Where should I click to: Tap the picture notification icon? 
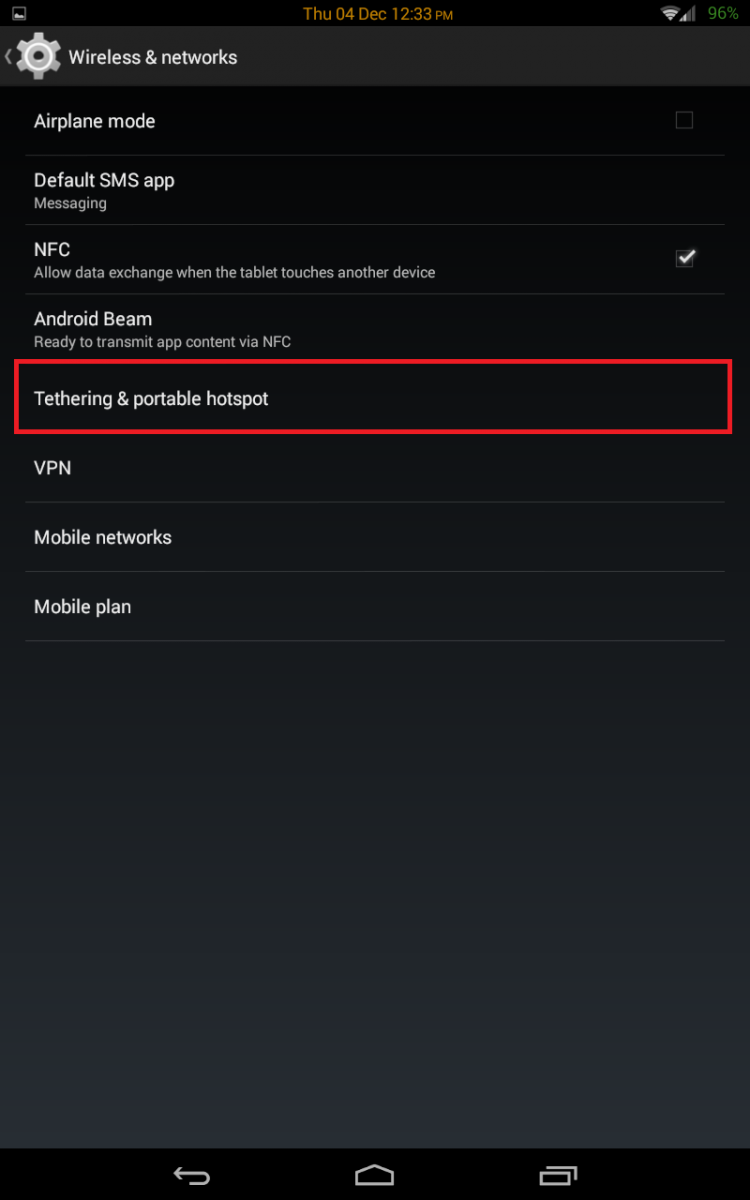click(x=19, y=14)
